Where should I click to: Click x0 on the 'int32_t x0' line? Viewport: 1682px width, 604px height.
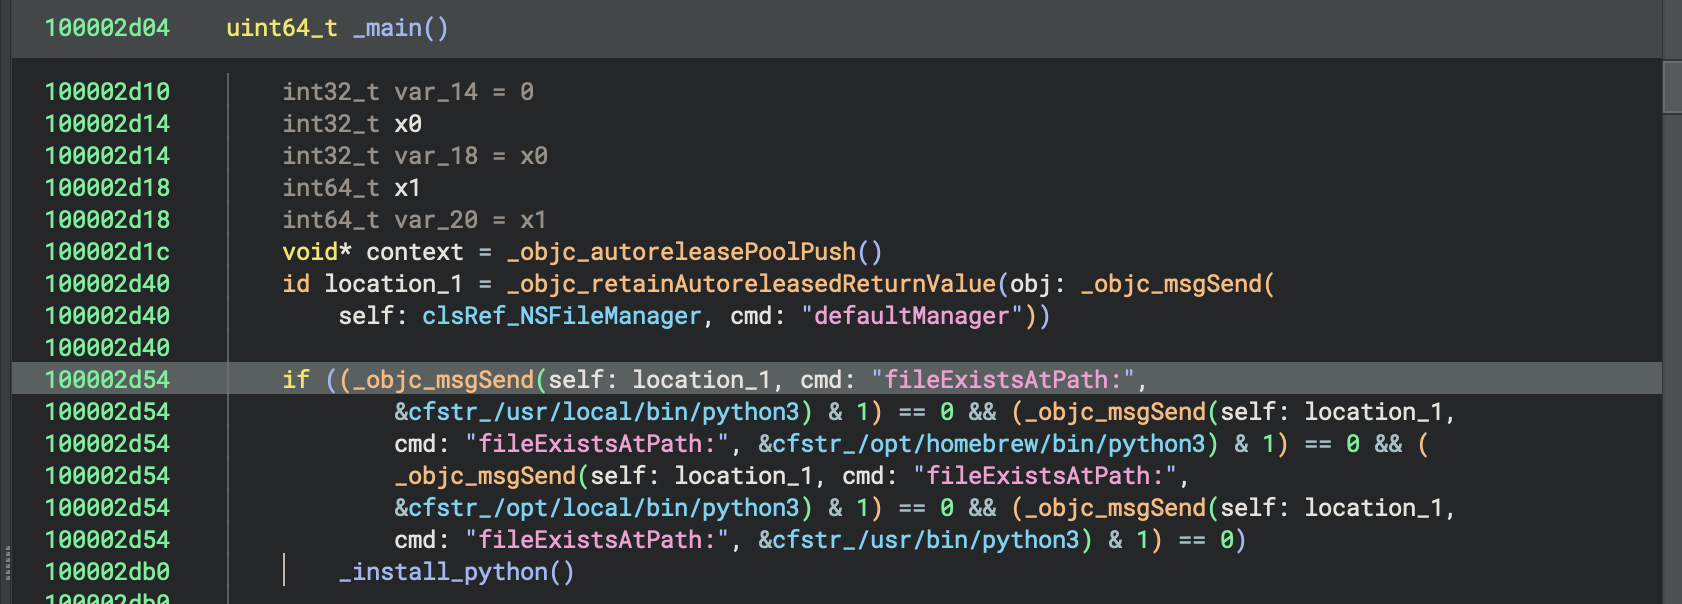pos(408,124)
